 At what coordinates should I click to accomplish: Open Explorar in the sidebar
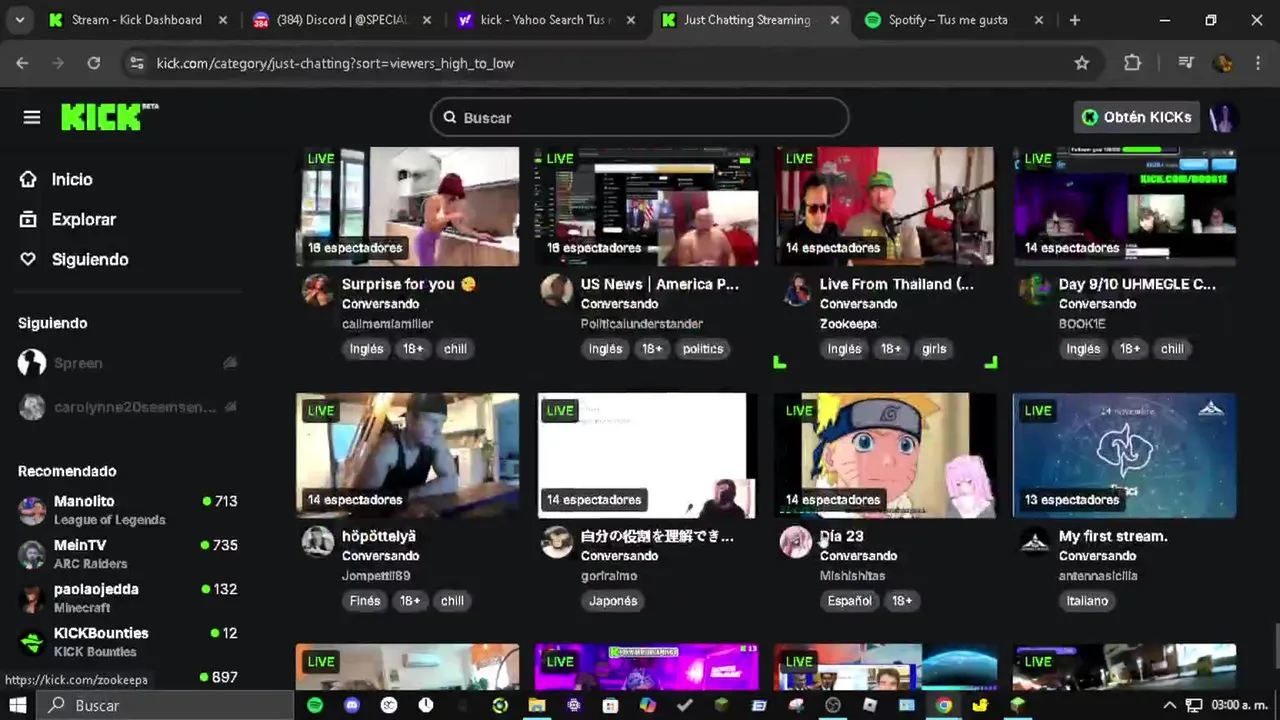[84, 219]
